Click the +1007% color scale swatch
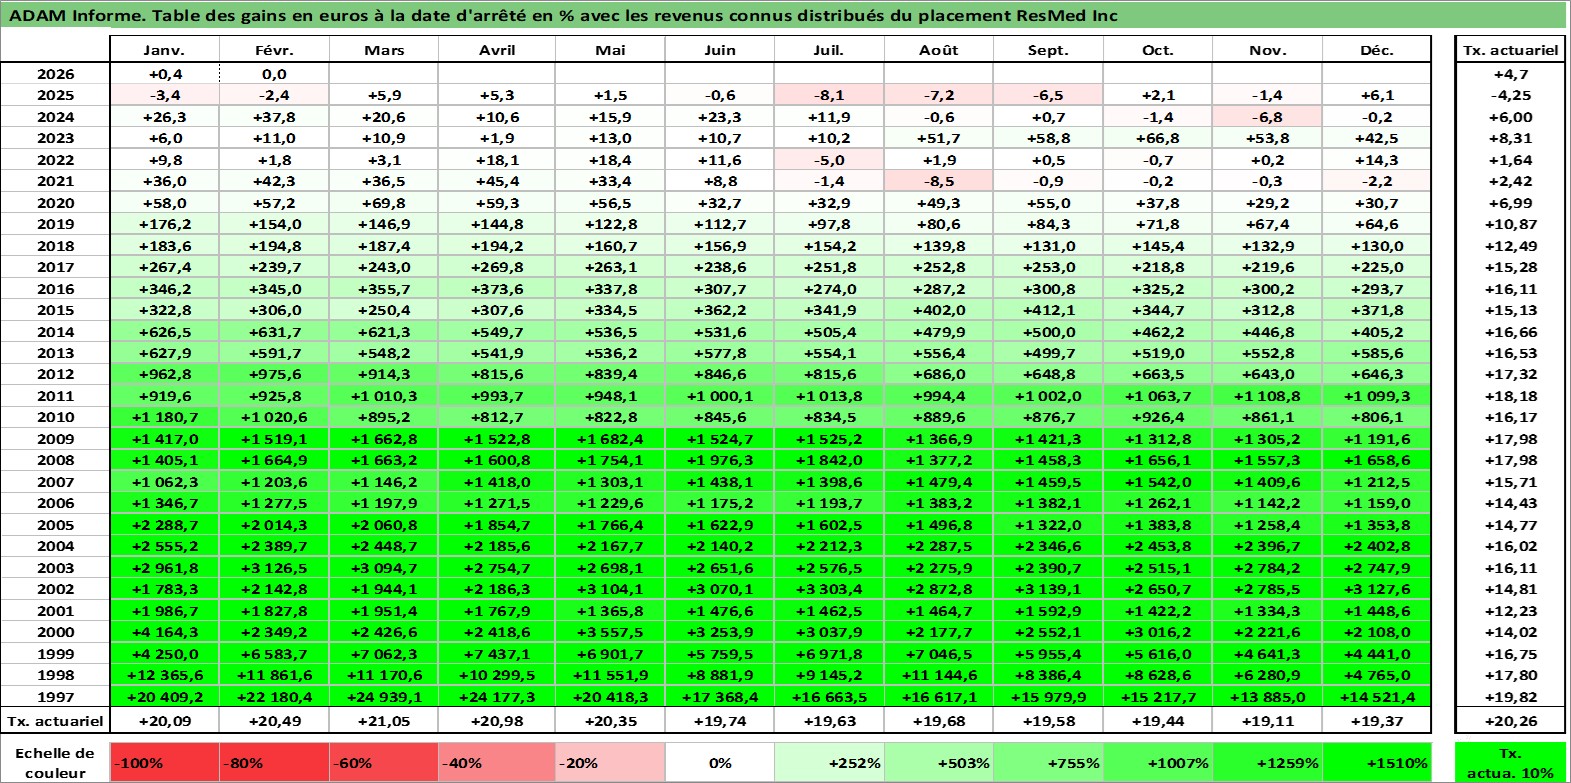The image size is (1571, 783). pos(1158,763)
